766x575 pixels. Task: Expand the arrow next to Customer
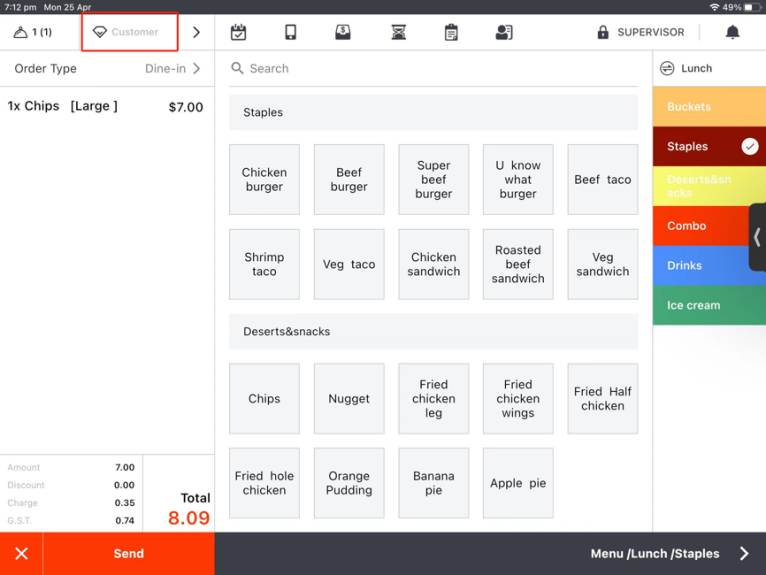tap(196, 32)
